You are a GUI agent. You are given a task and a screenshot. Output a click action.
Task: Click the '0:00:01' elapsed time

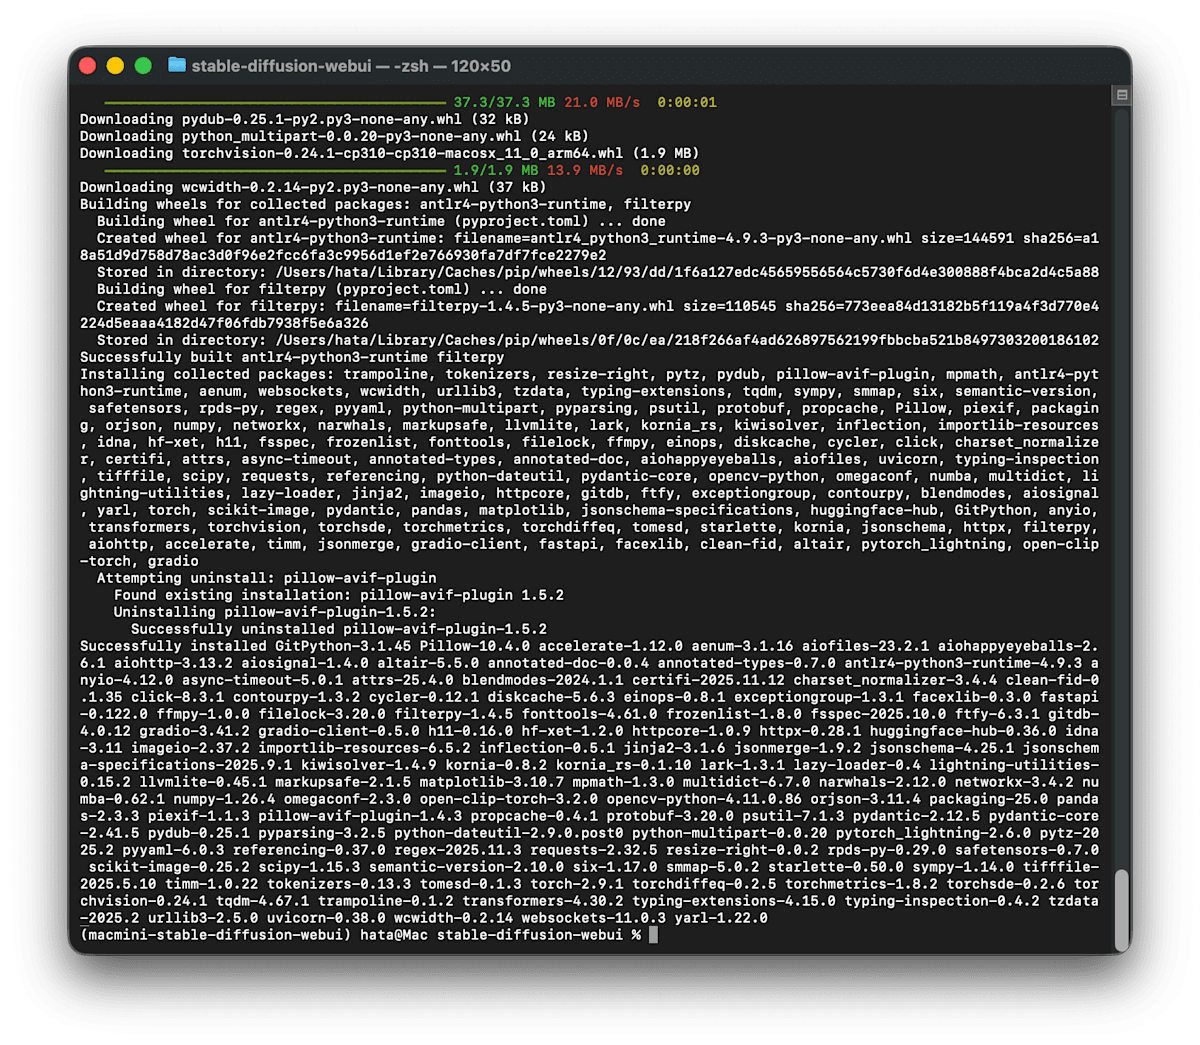[687, 102]
